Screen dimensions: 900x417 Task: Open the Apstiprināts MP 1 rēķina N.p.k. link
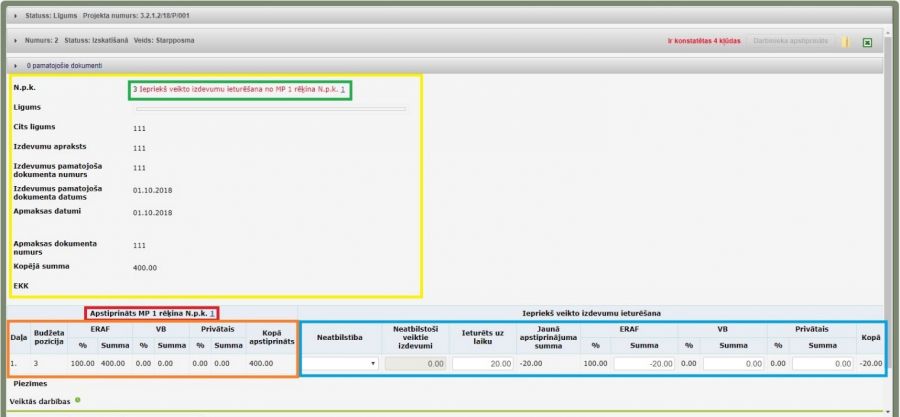click(x=213, y=313)
